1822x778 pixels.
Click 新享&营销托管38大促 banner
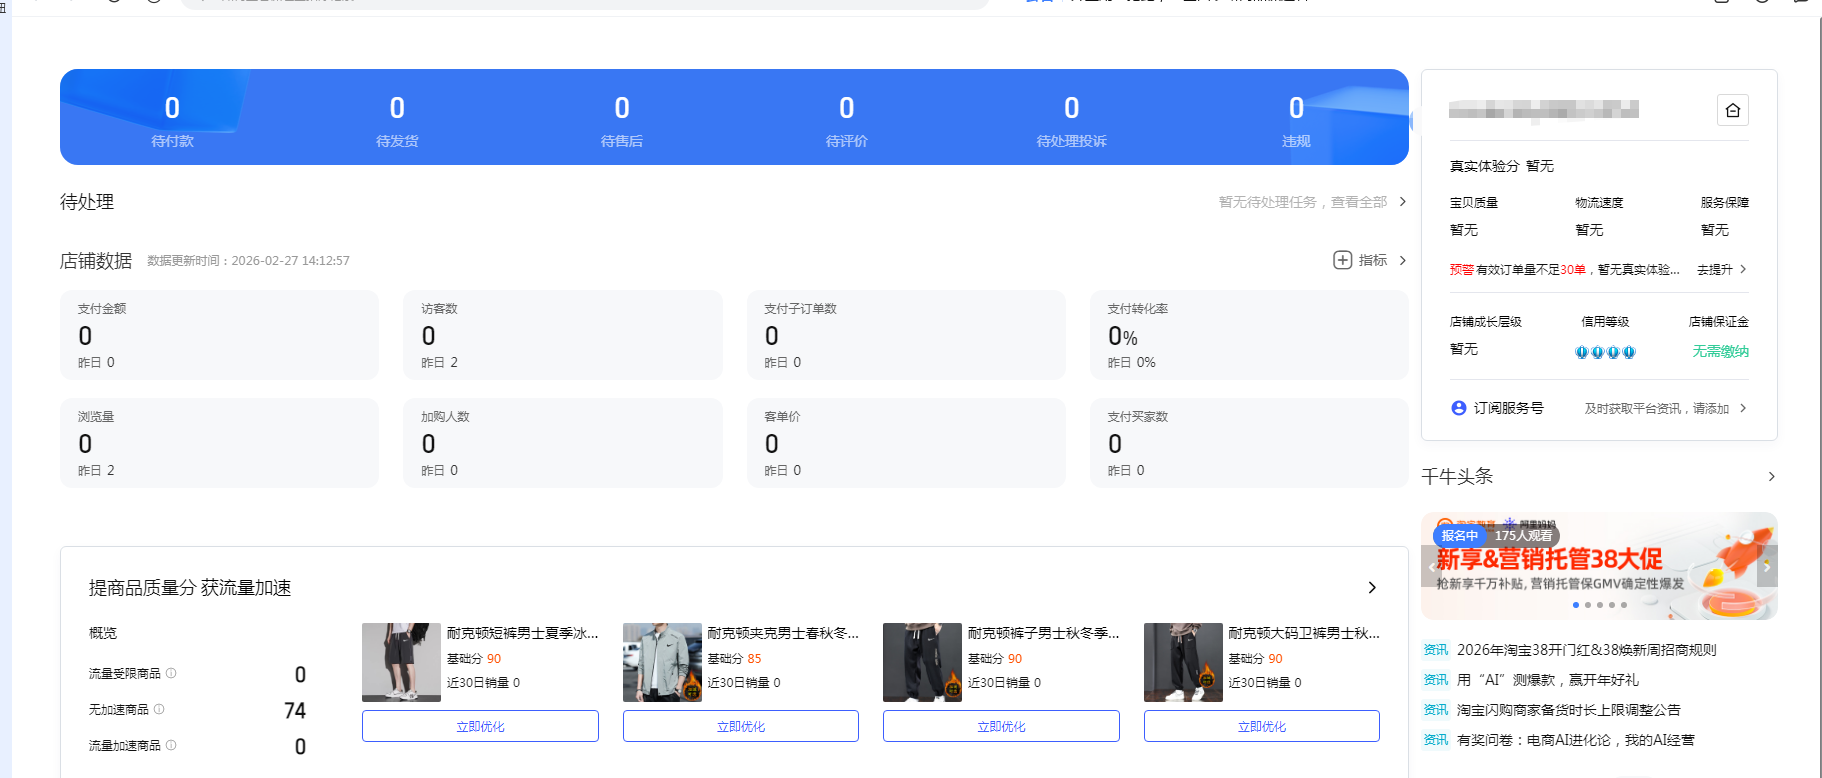(1599, 566)
